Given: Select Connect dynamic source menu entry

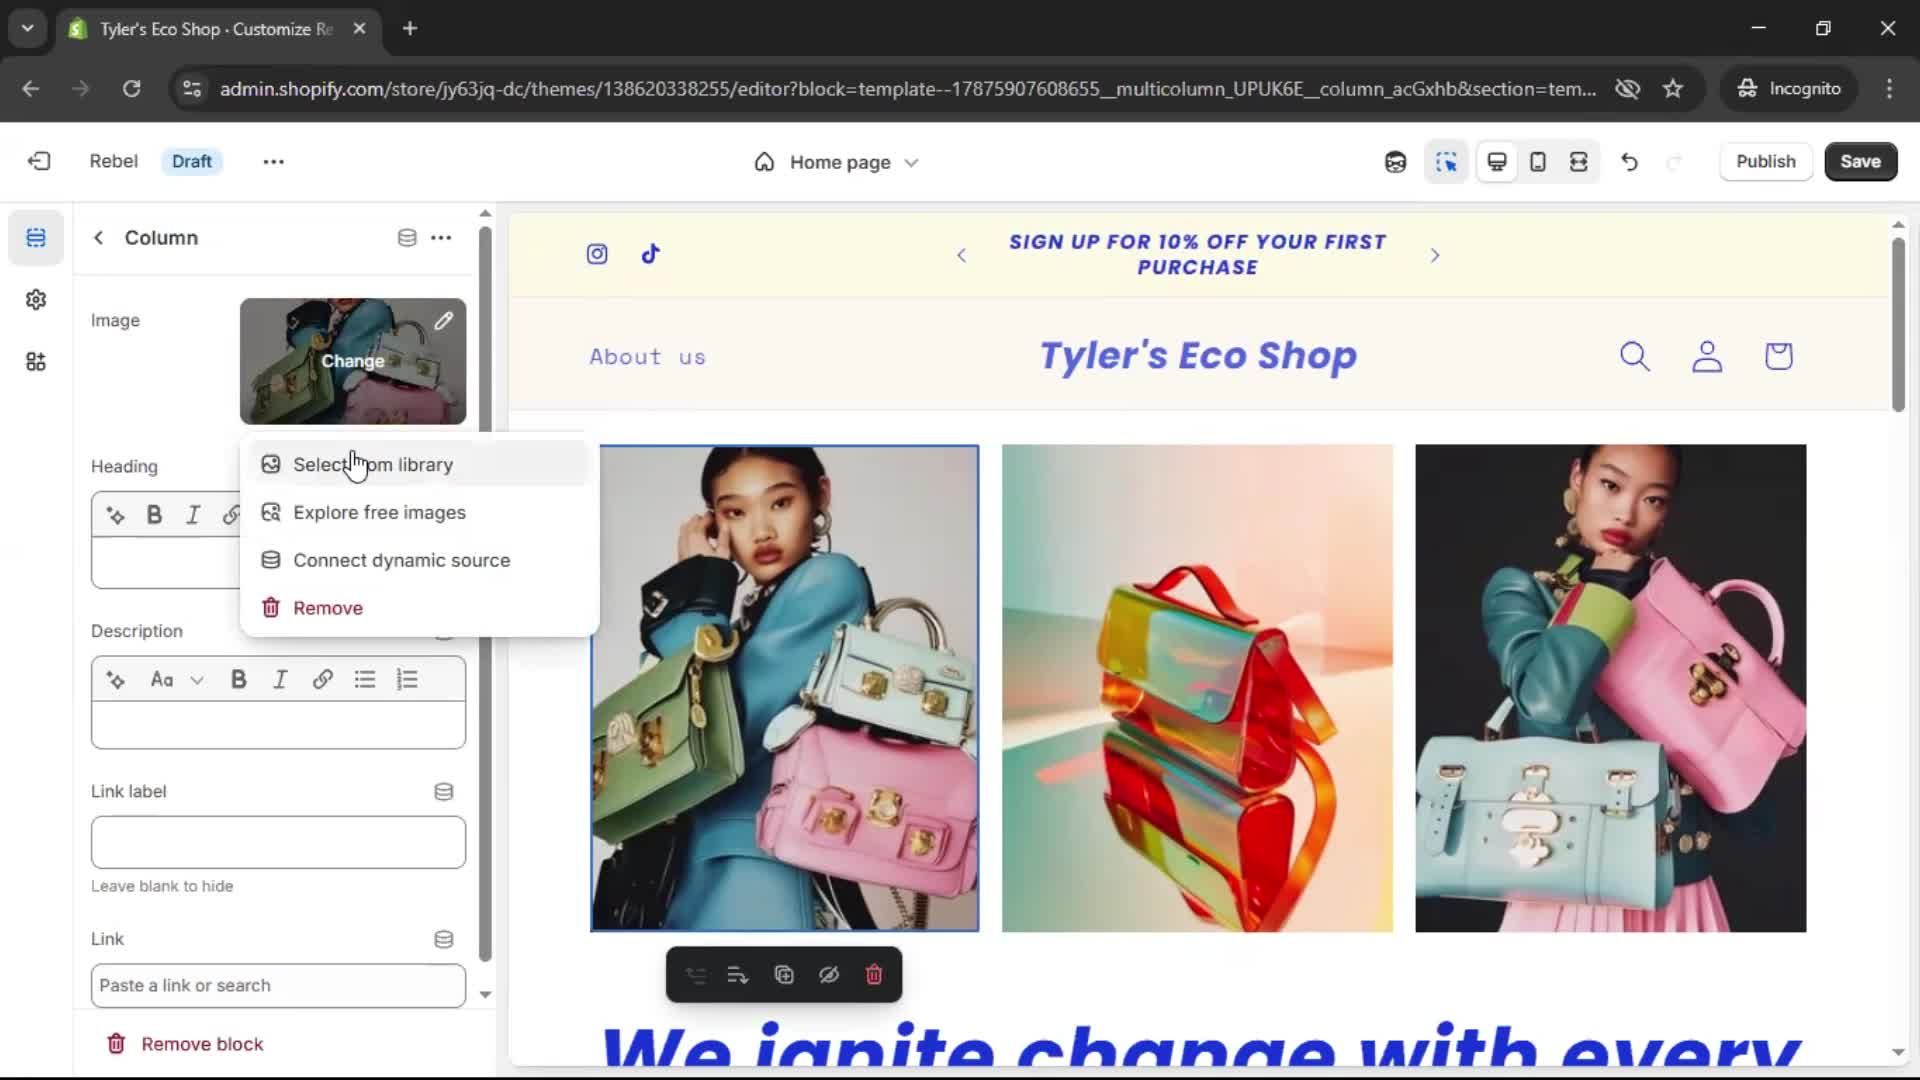Looking at the screenshot, I should 401,561.
